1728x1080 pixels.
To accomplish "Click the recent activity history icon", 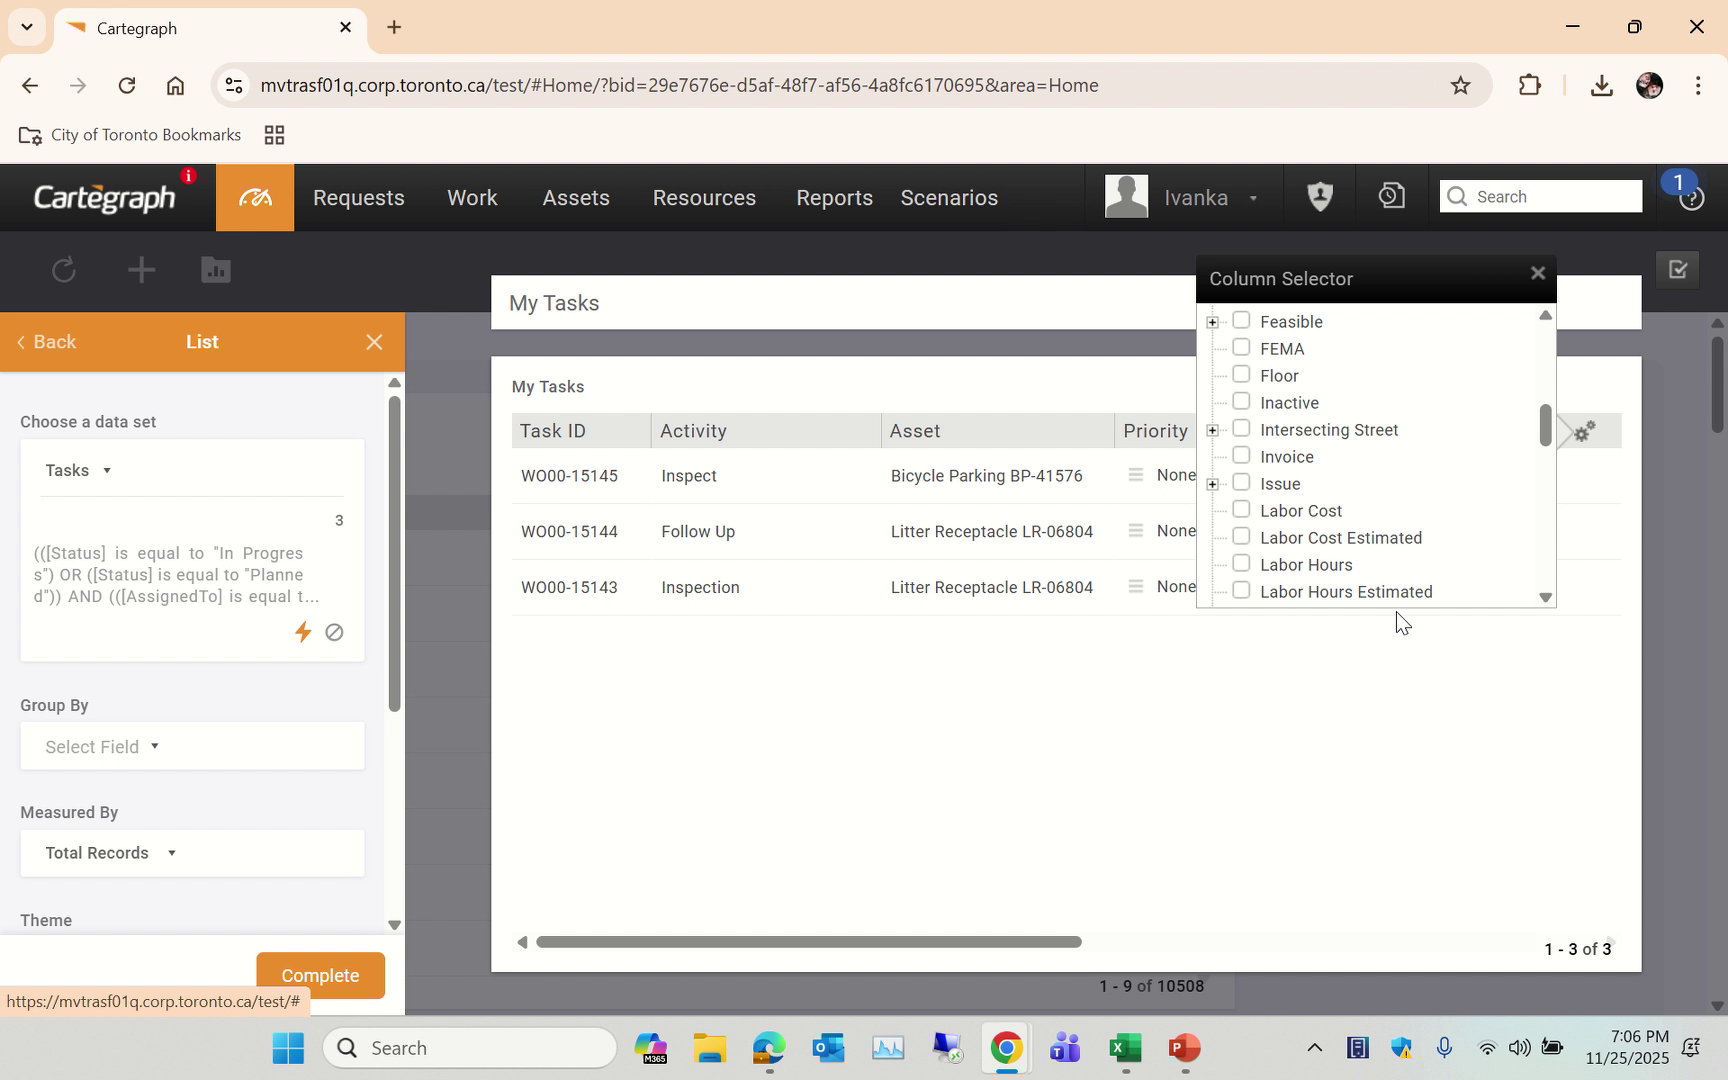I will click(1390, 196).
